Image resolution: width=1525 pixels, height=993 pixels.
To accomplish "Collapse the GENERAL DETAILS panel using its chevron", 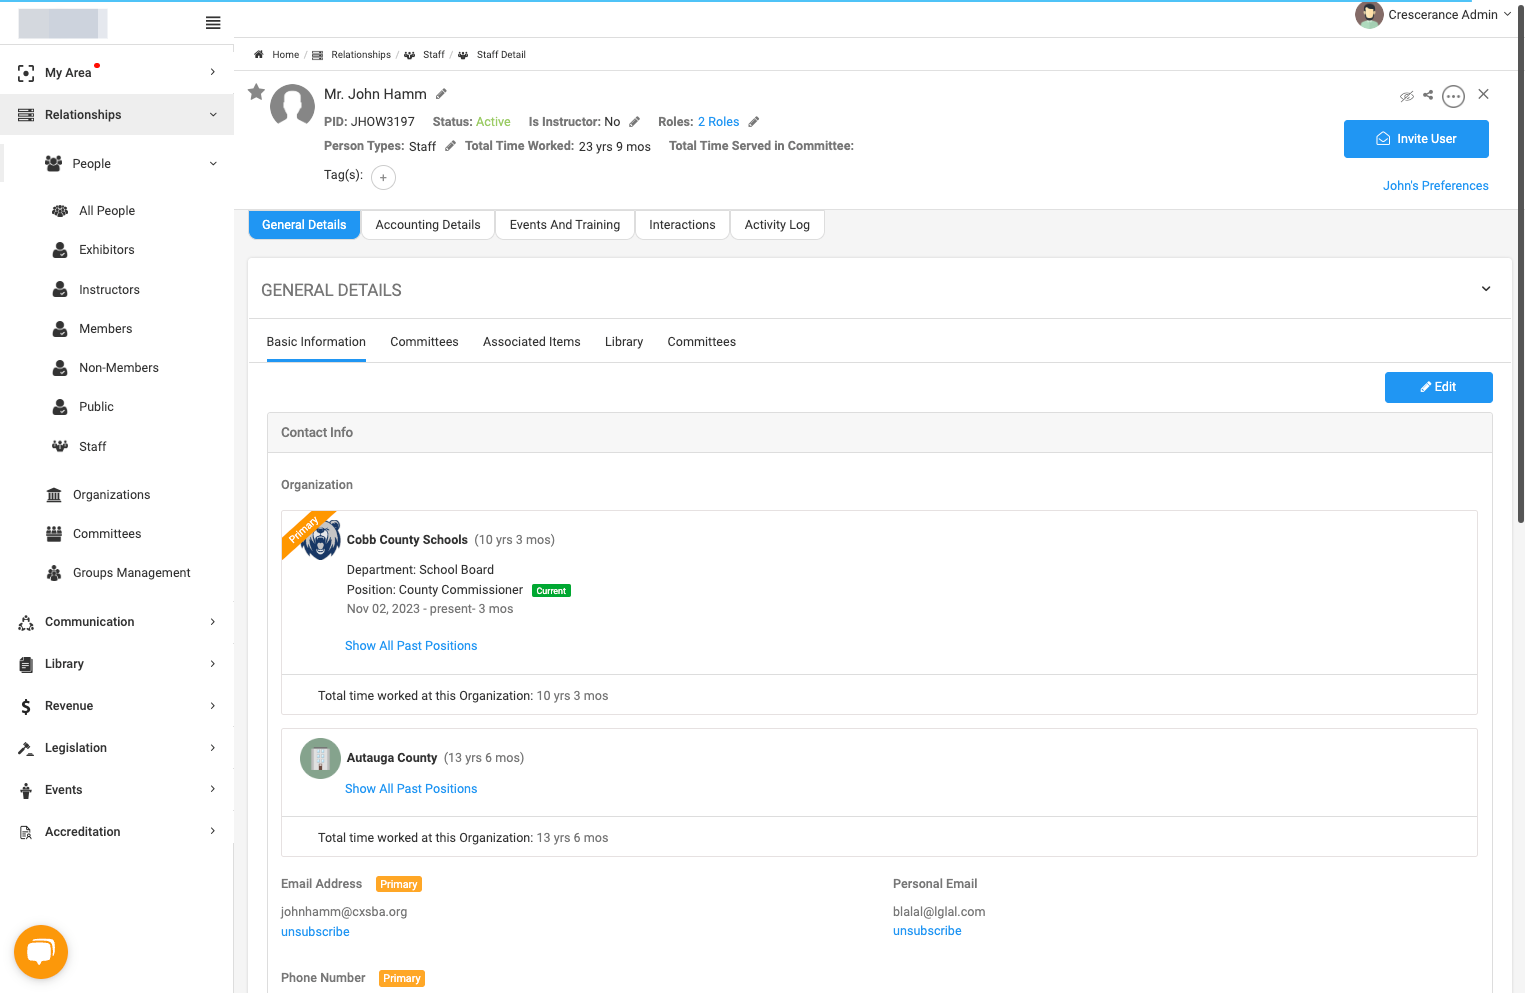I will (x=1486, y=289).
